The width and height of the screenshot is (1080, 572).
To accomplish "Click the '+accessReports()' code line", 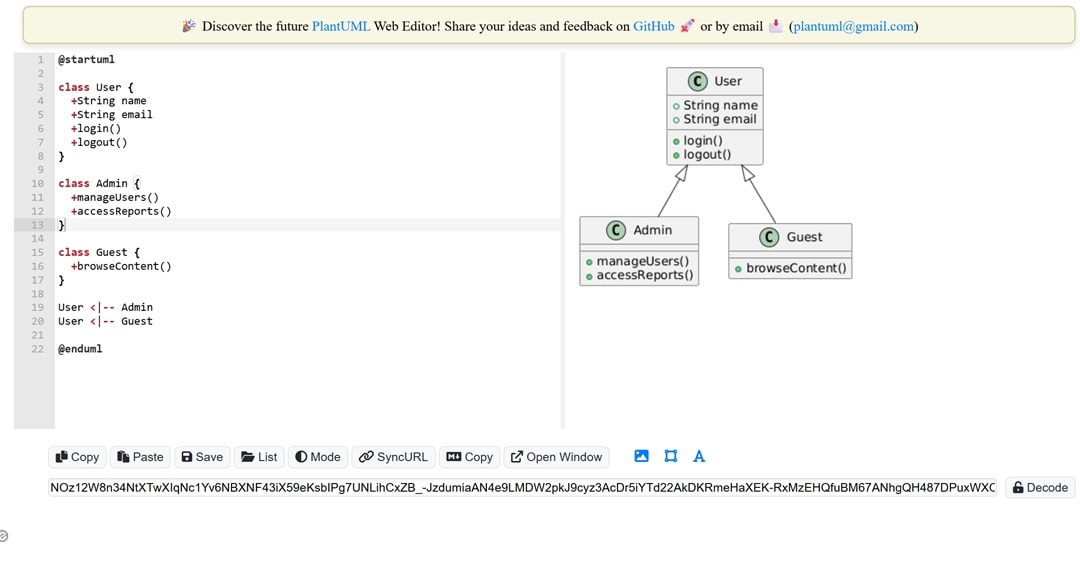I will pos(121,211).
